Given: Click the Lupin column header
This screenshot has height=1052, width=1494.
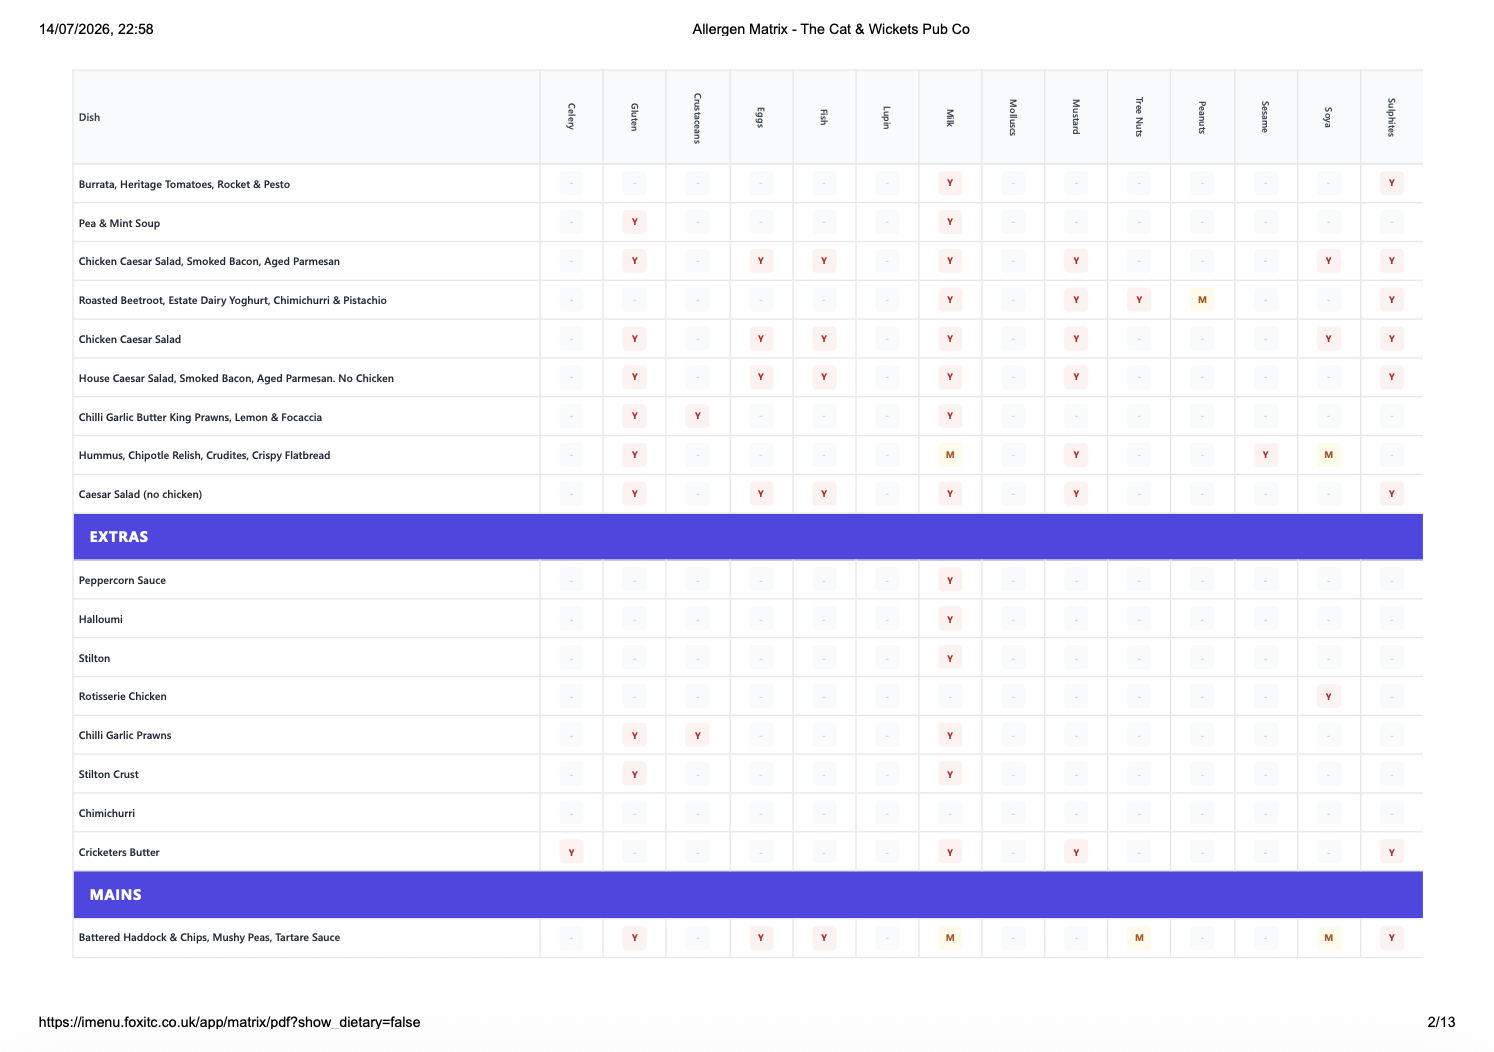Looking at the screenshot, I should (x=886, y=117).
